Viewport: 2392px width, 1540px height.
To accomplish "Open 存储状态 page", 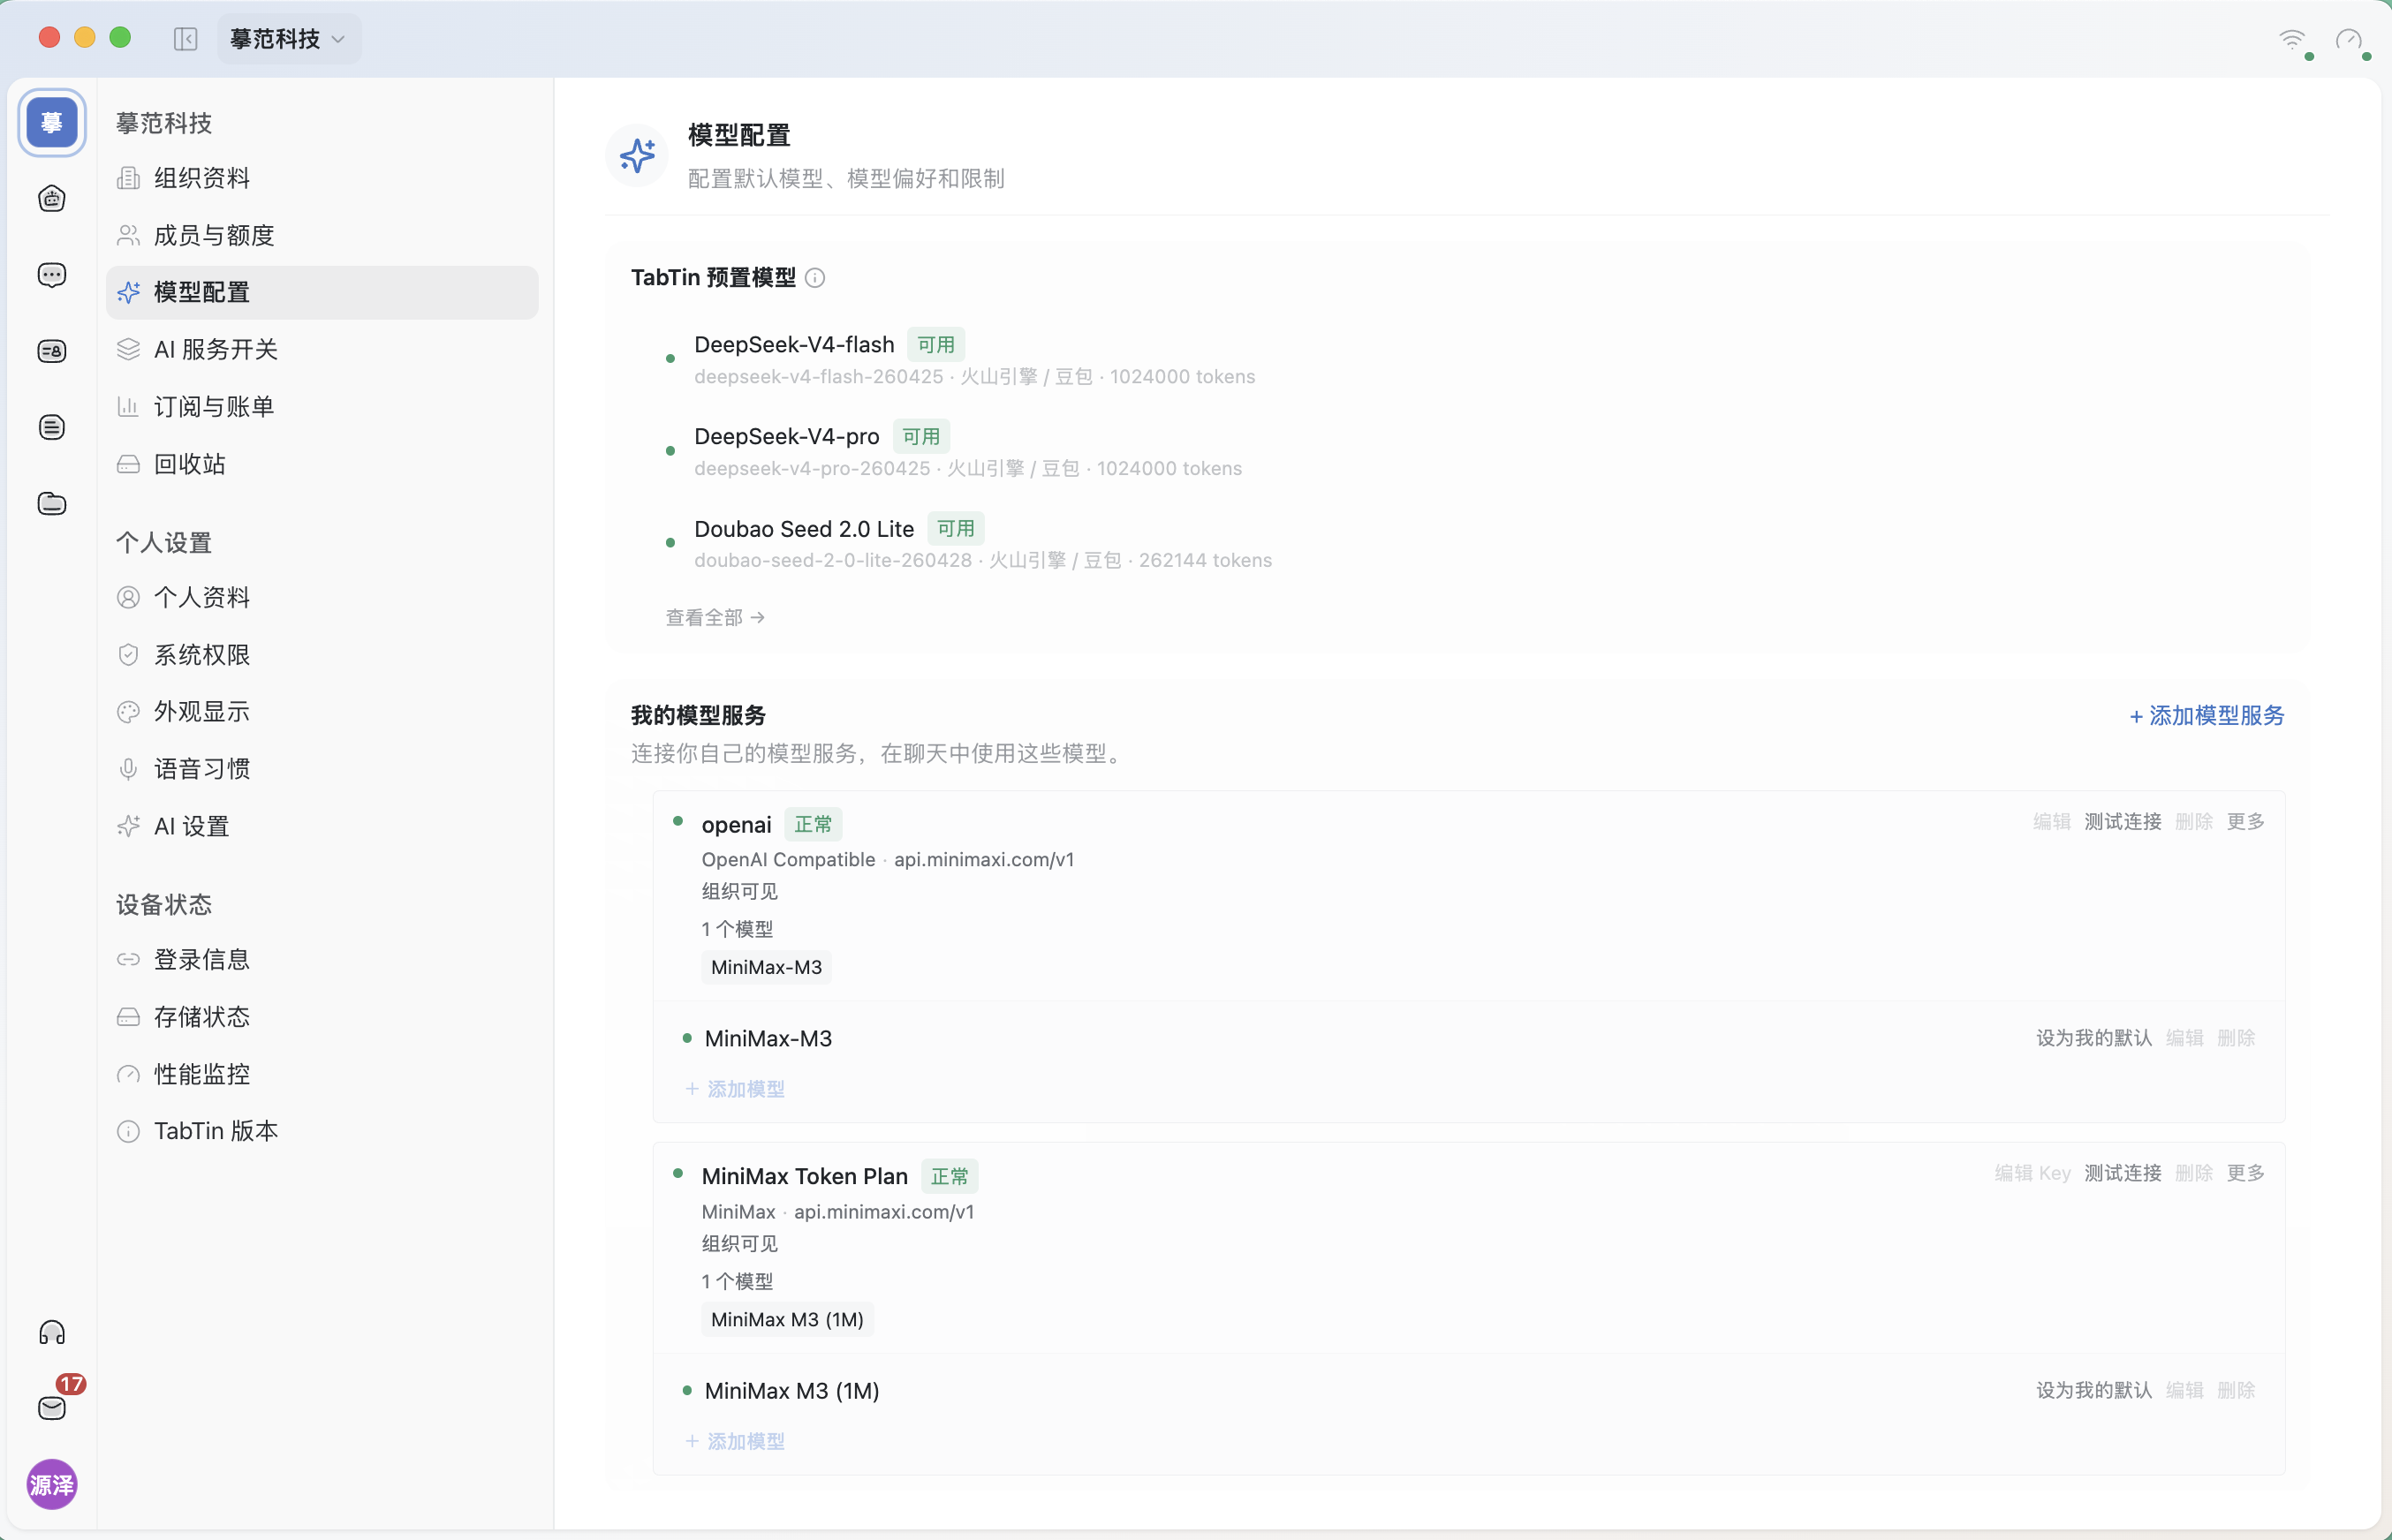I will point(322,1017).
